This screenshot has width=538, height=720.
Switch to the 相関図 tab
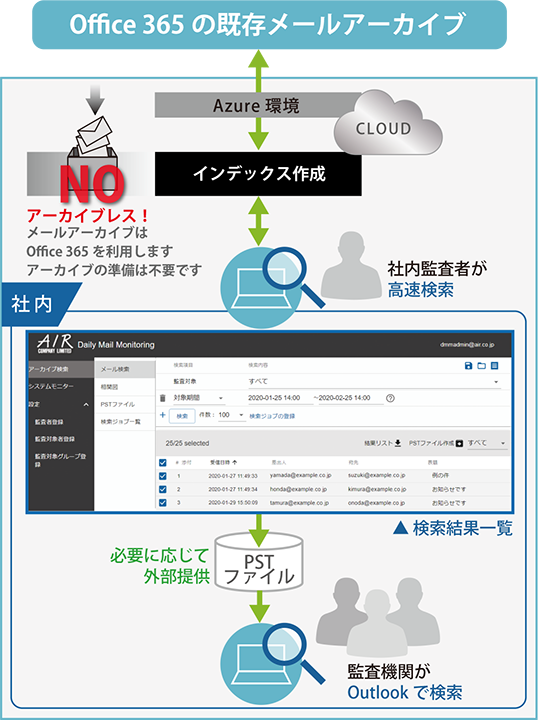click(125, 387)
